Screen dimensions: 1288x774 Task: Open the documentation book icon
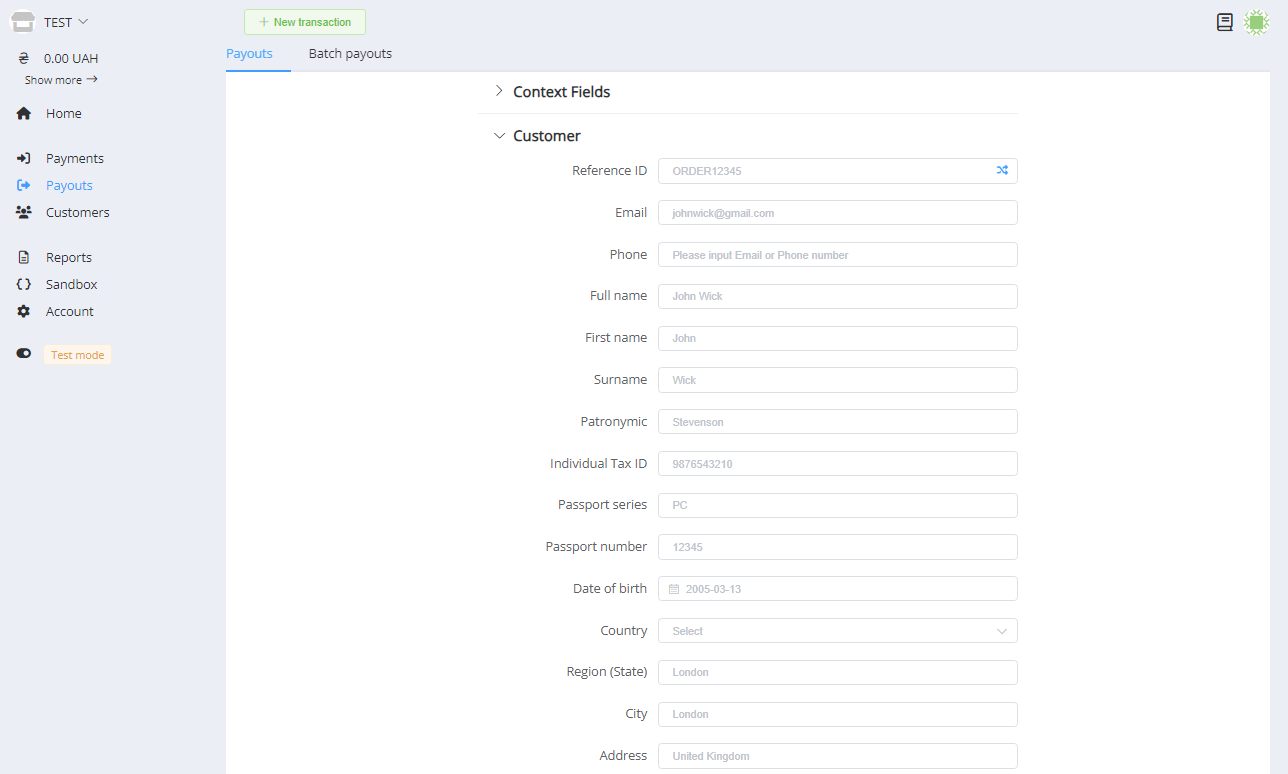pyautogui.click(x=1224, y=22)
